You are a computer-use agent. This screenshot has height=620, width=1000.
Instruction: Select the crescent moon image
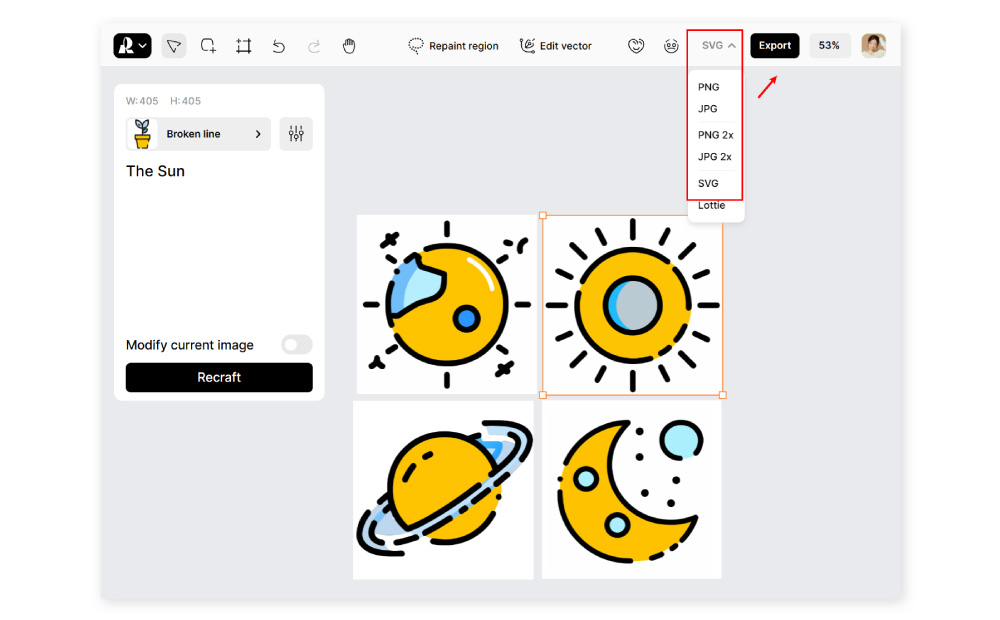631,489
